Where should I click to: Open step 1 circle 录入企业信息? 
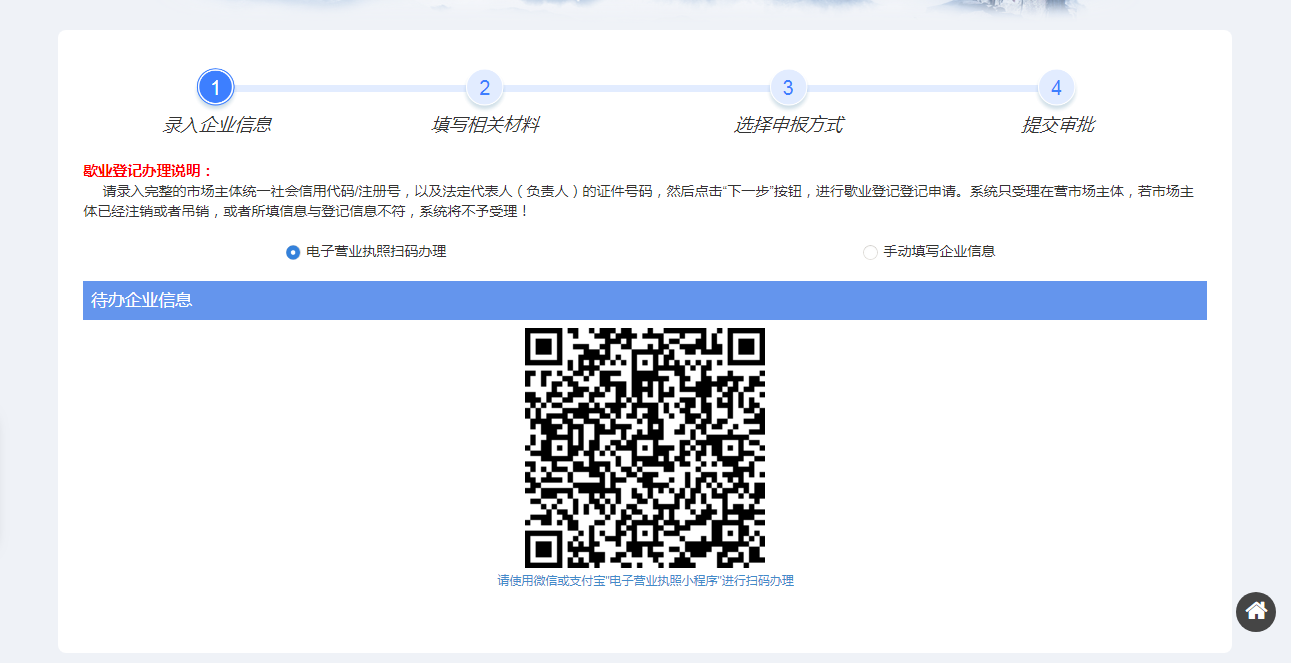(x=216, y=87)
